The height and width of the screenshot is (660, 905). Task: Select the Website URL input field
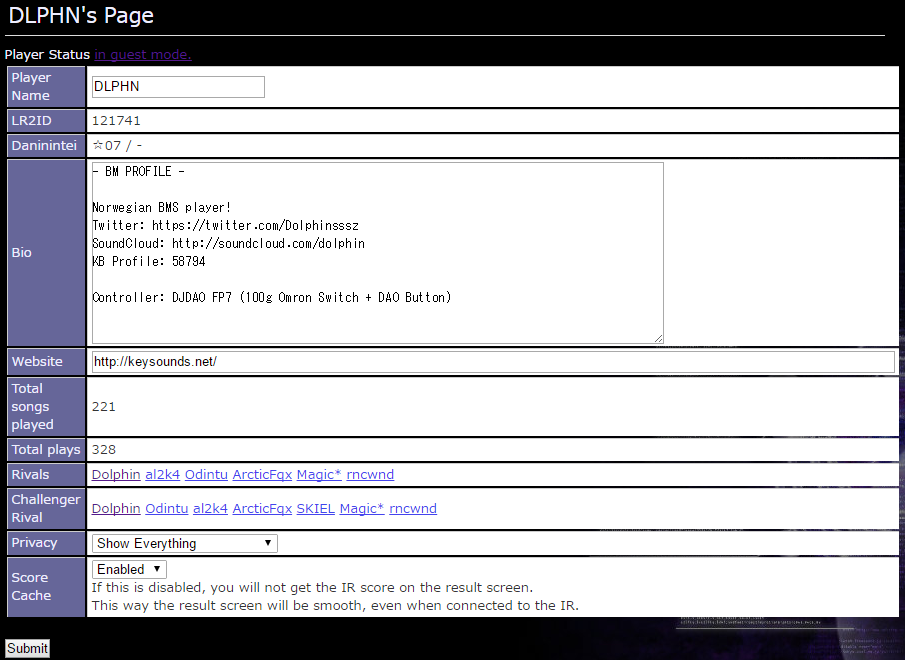pos(492,362)
